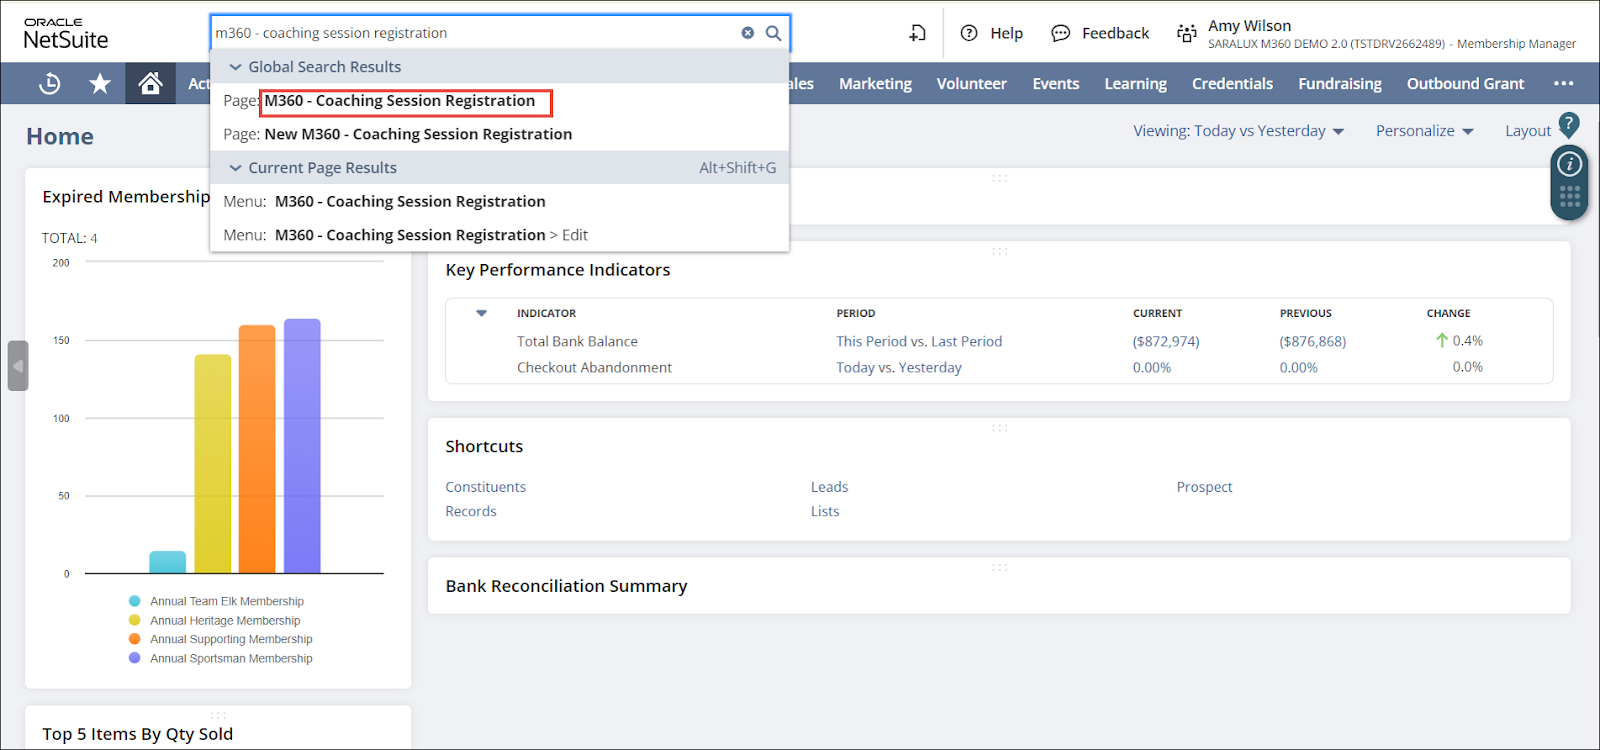Select Page: M360 - Coaching Session Registration result

coord(400,101)
